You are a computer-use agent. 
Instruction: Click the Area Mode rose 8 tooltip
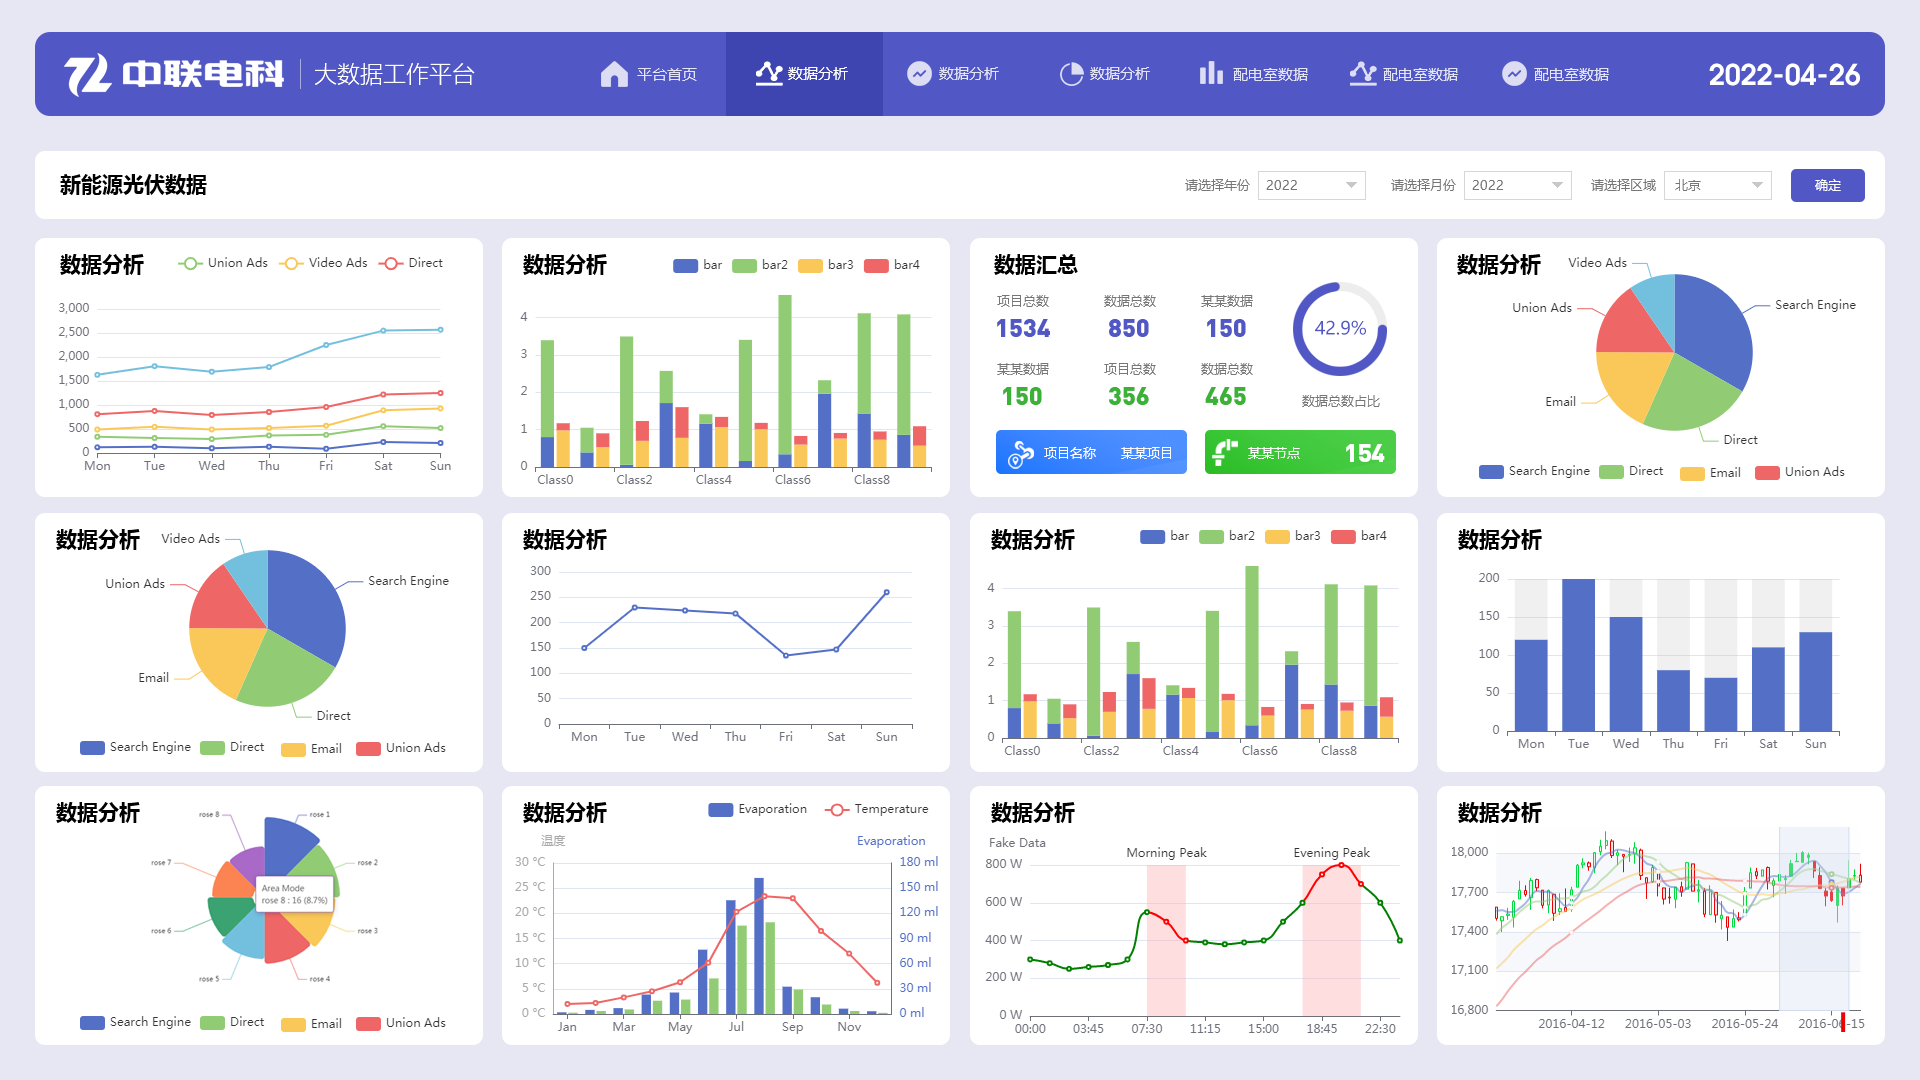pyautogui.click(x=295, y=894)
